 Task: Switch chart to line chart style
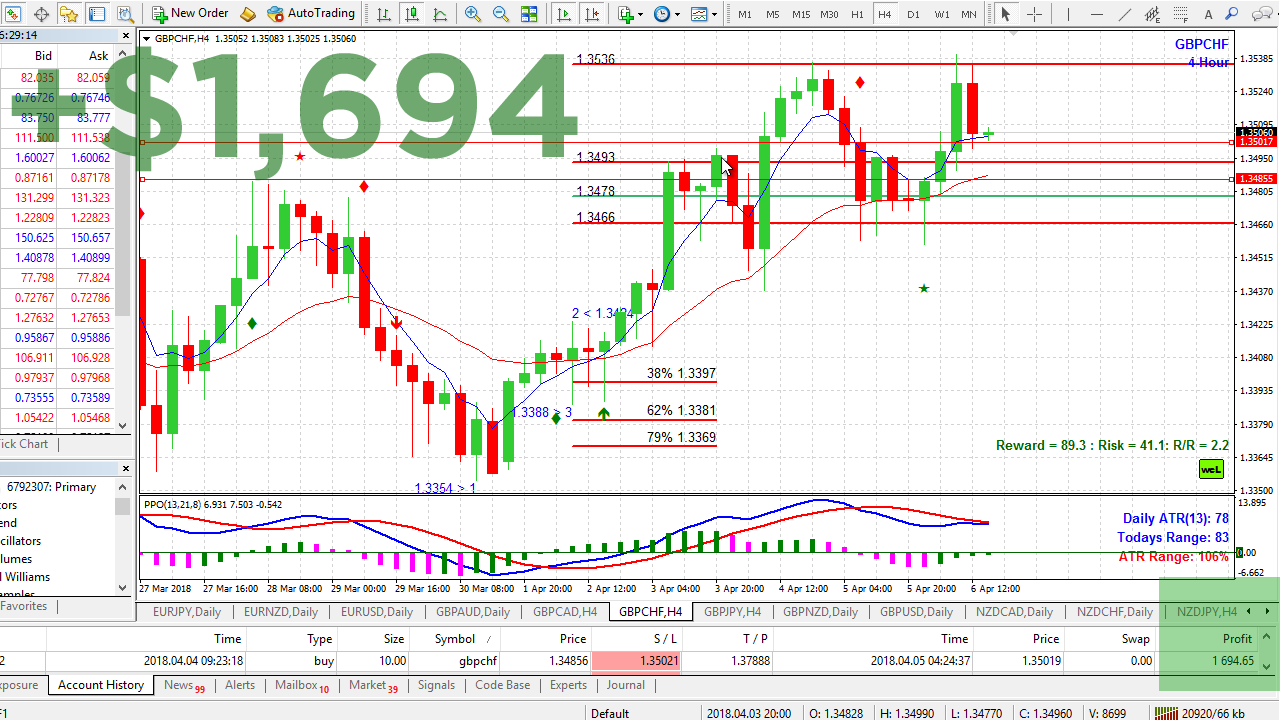[x=440, y=14]
